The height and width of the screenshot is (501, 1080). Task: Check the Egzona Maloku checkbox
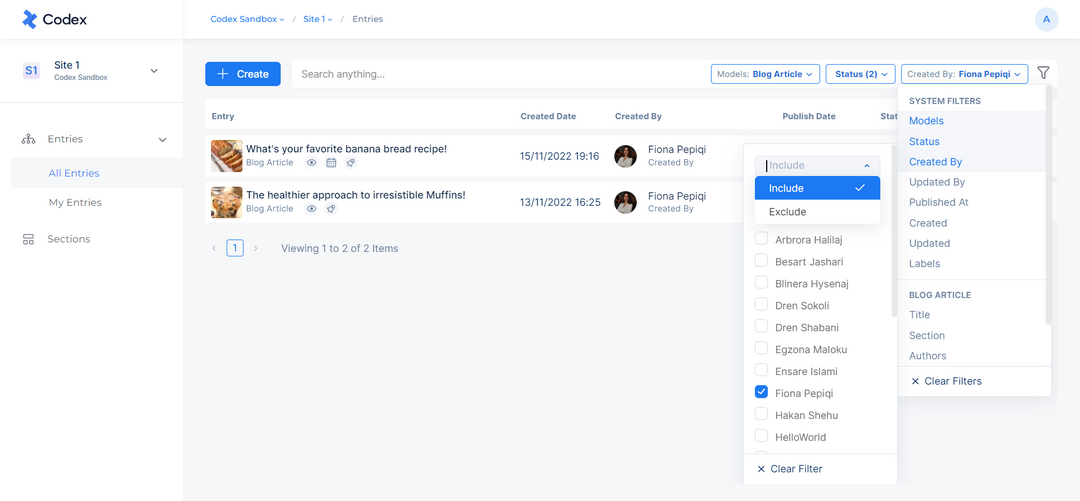(x=762, y=348)
